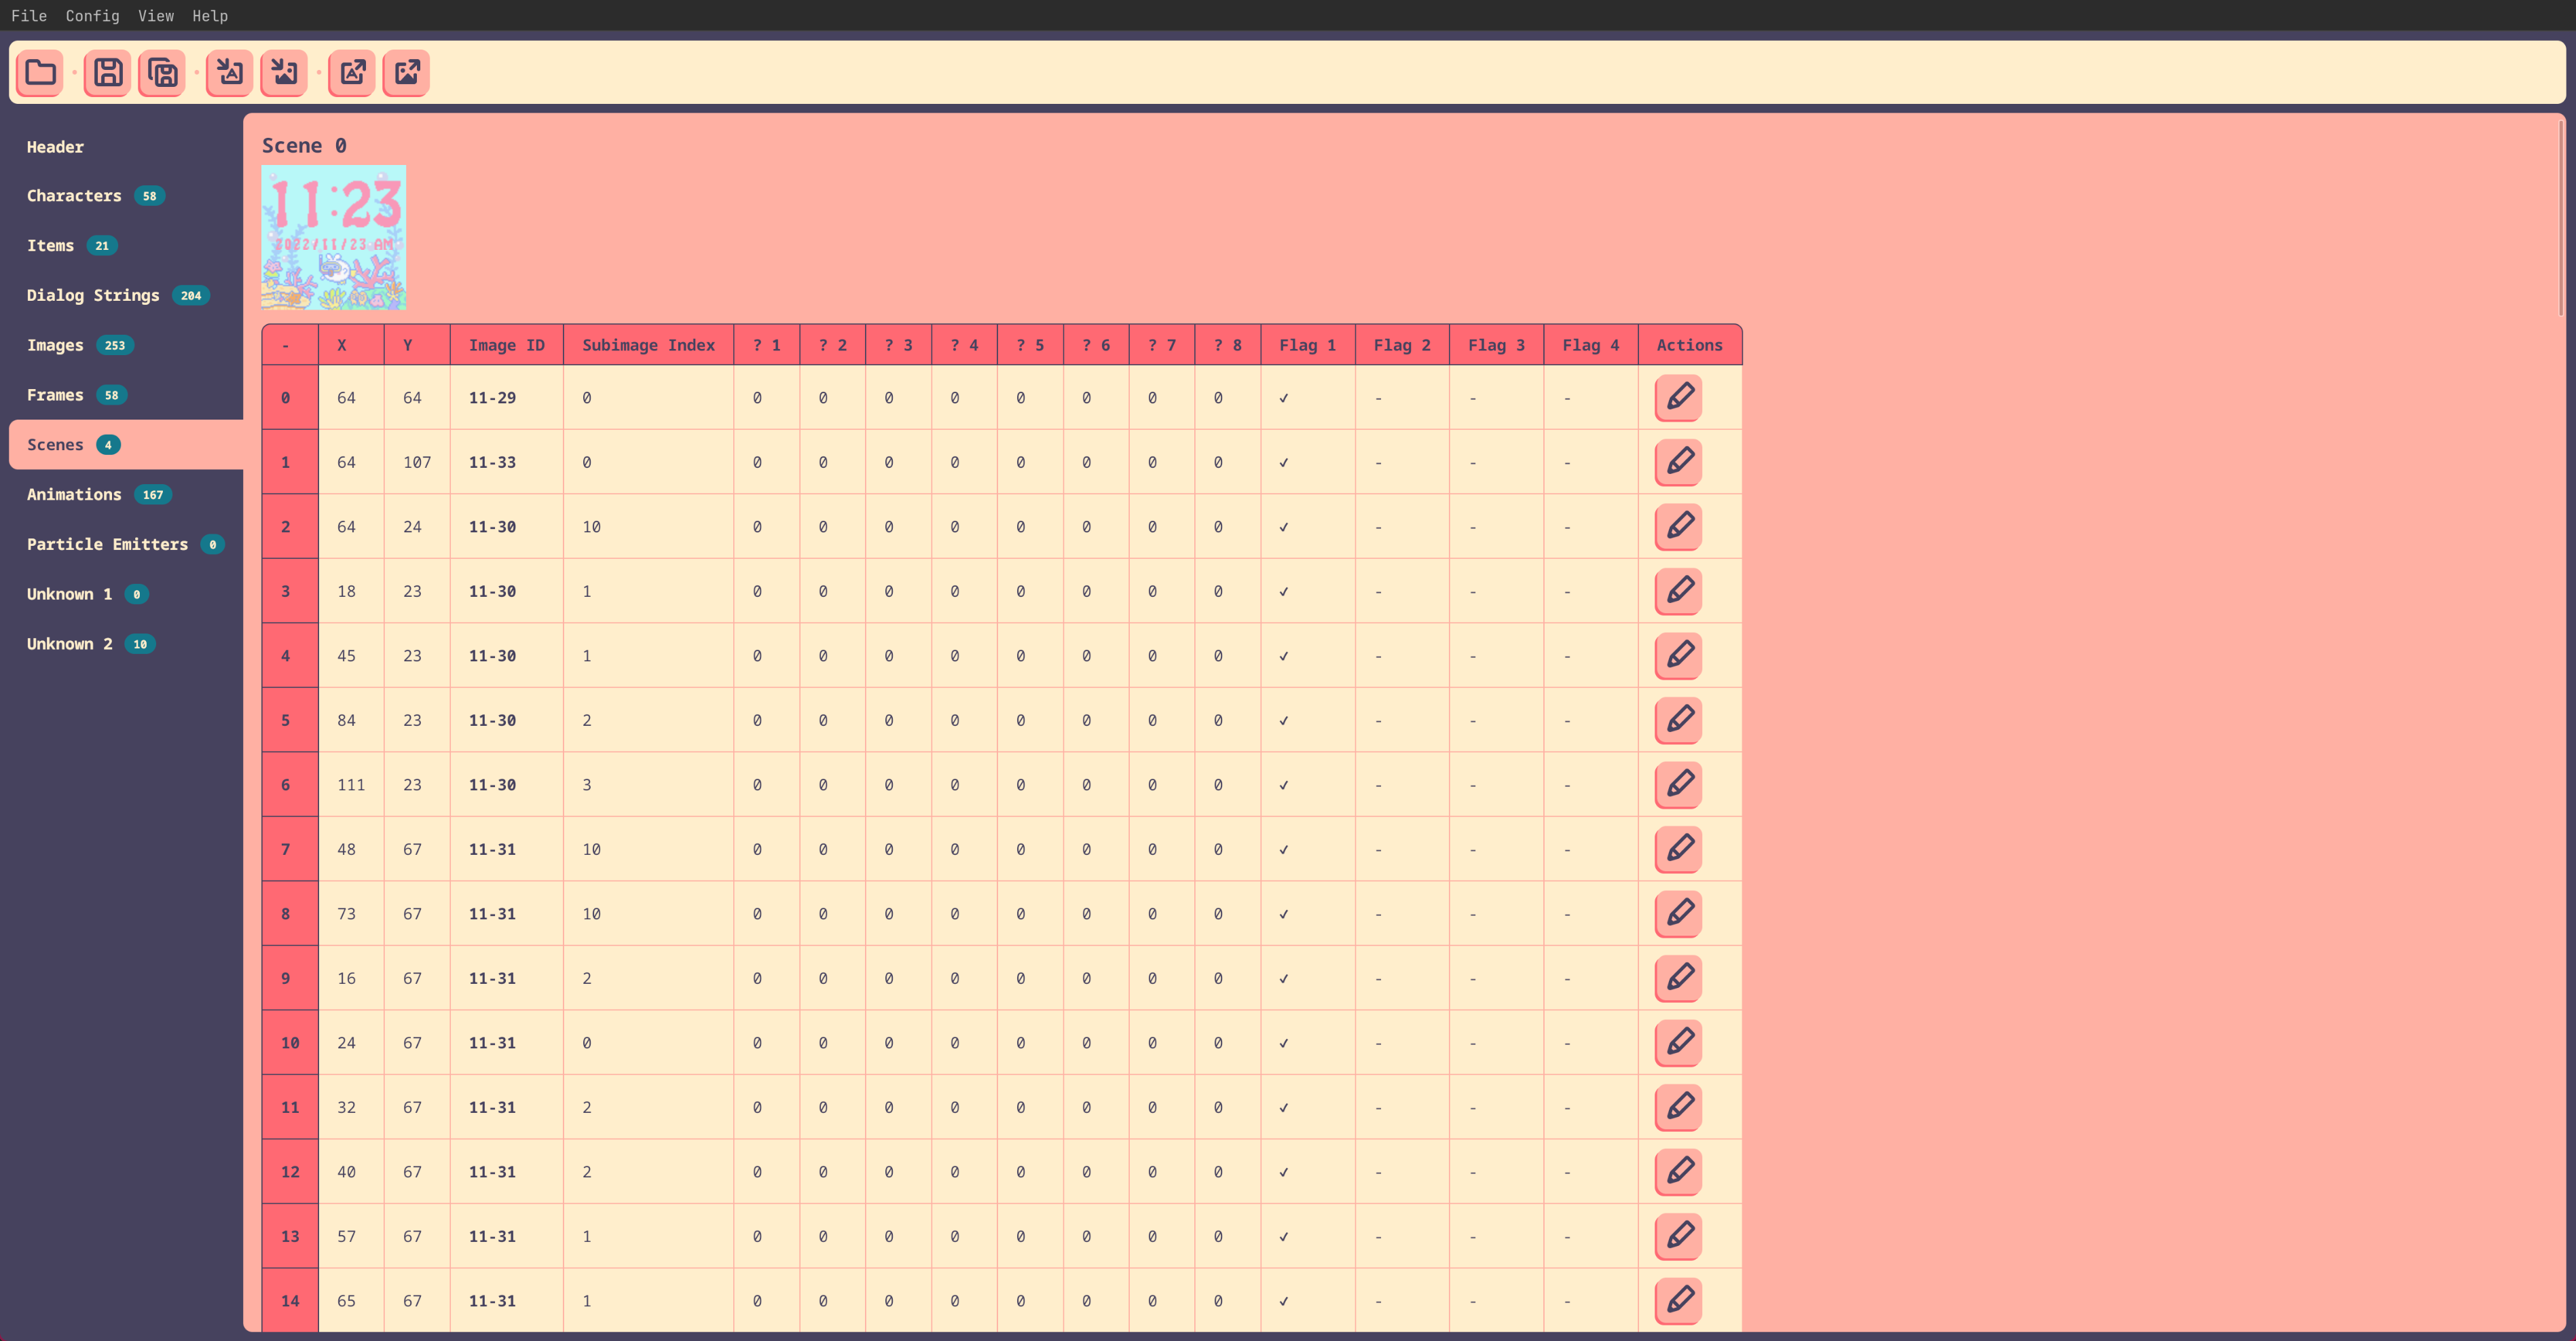Click the Export images icon
The width and height of the screenshot is (2576, 1341).
[x=406, y=72]
